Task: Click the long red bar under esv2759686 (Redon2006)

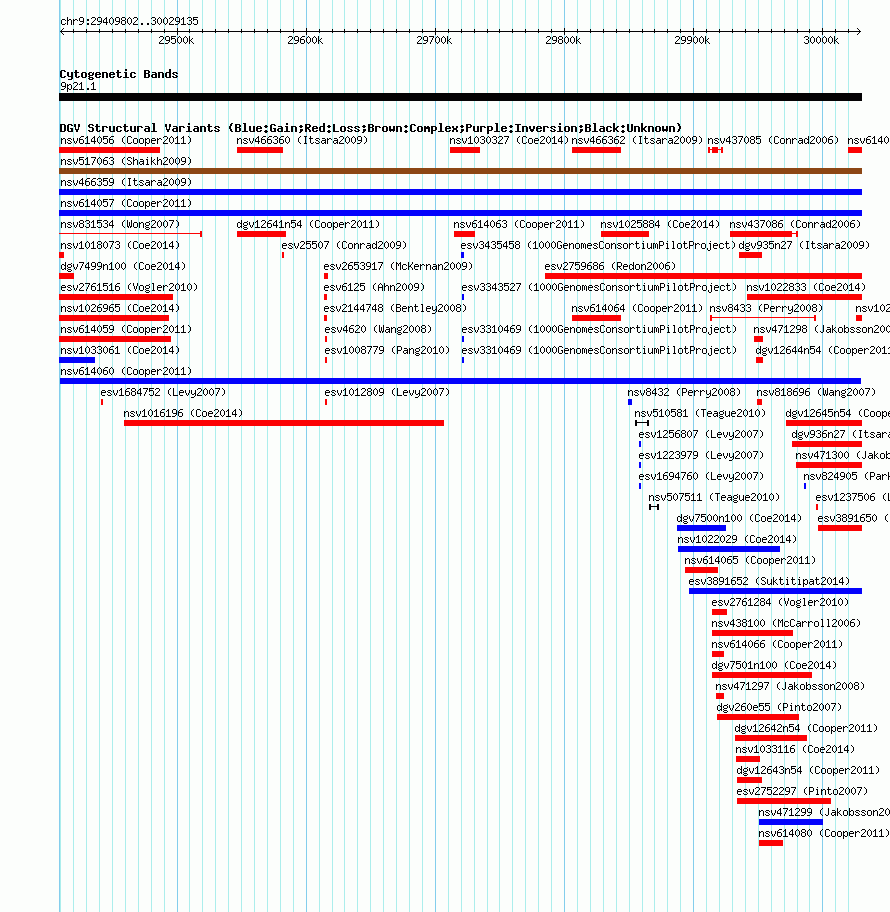Action: click(x=703, y=276)
